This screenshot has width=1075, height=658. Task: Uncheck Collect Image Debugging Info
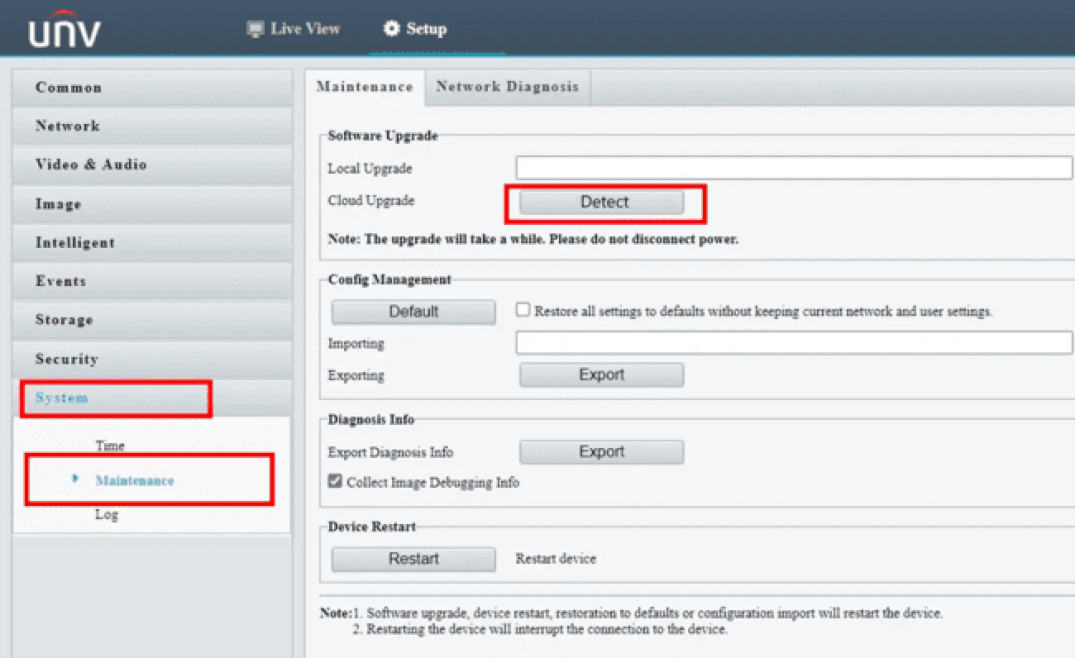pyautogui.click(x=336, y=481)
